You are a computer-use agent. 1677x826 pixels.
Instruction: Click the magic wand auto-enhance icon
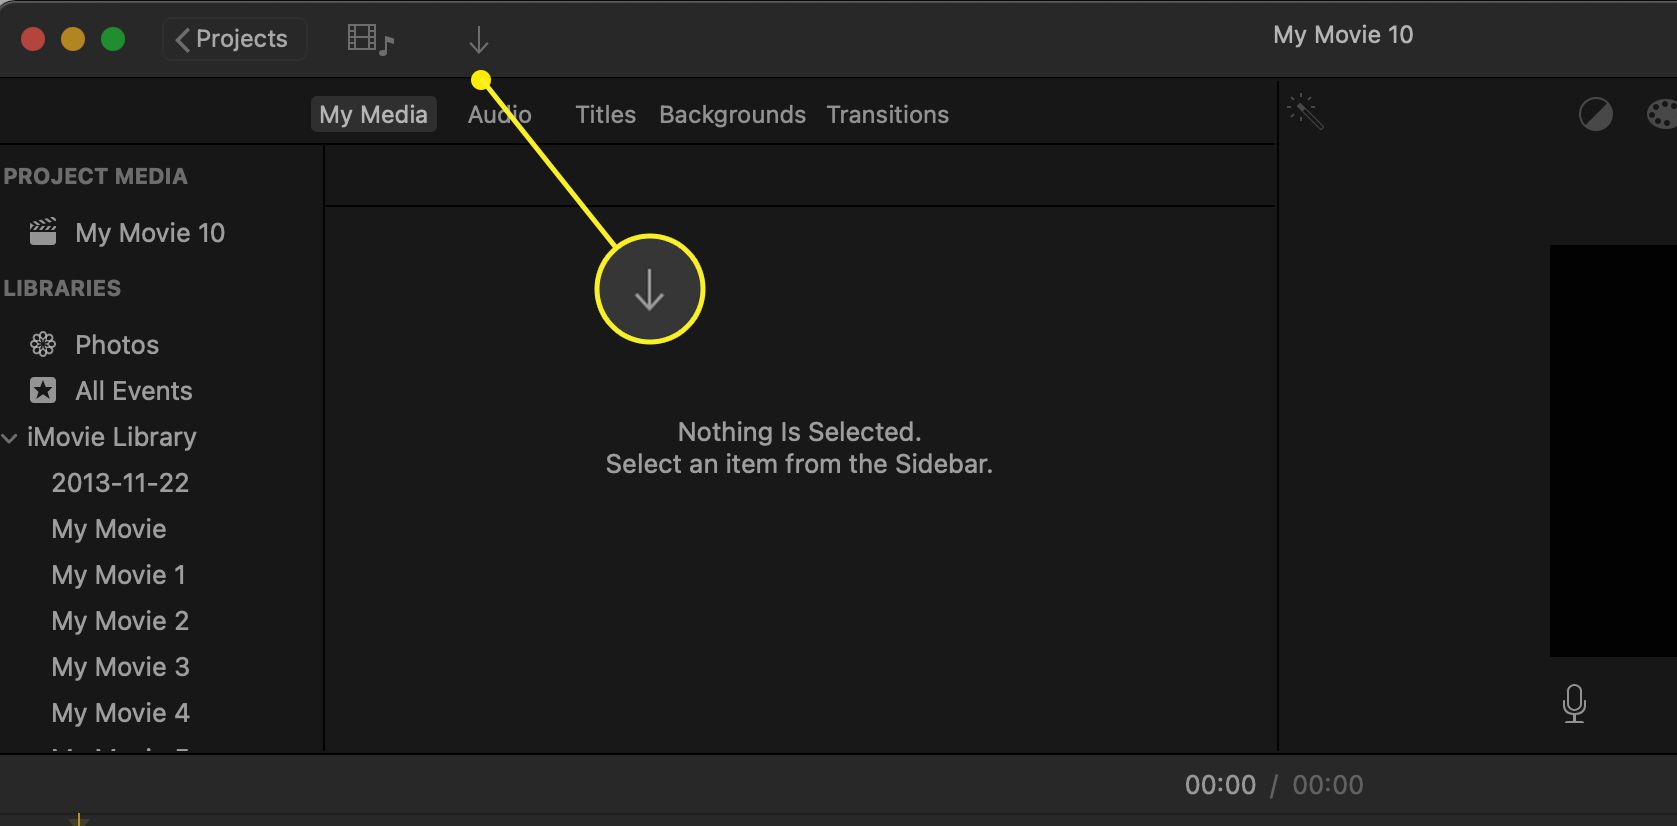point(1306,112)
